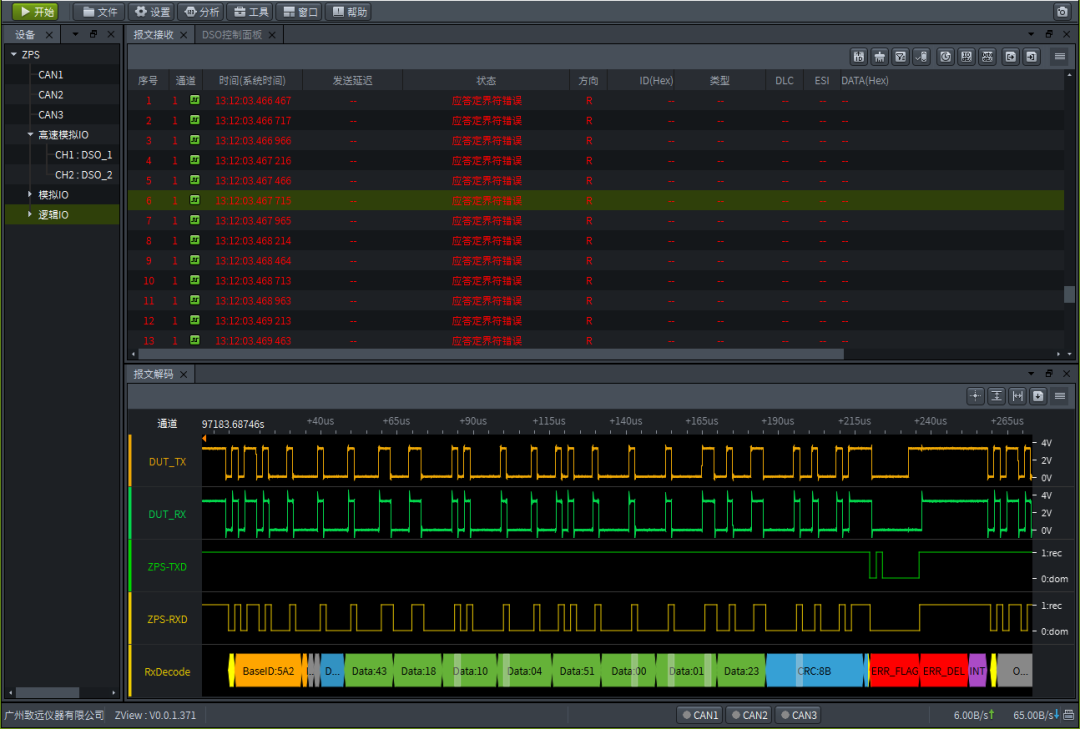This screenshot has width=1080, height=729.
Task: Click the checkmark scroll toolbar icon
Action: (x=921, y=57)
